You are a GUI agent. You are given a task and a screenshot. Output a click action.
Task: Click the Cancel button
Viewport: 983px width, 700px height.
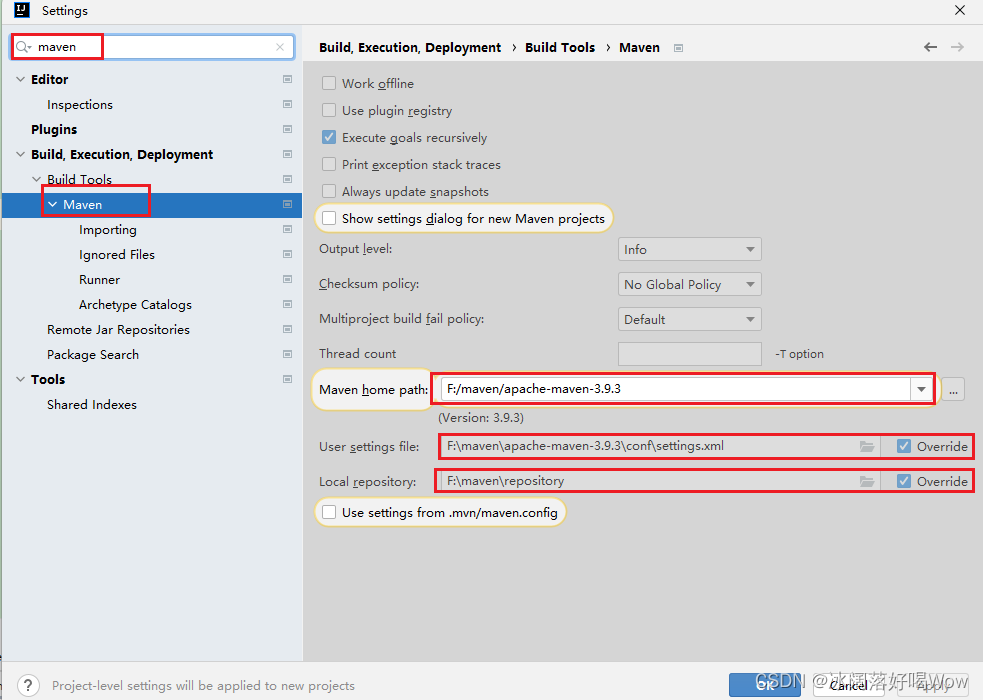(x=848, y=685)
